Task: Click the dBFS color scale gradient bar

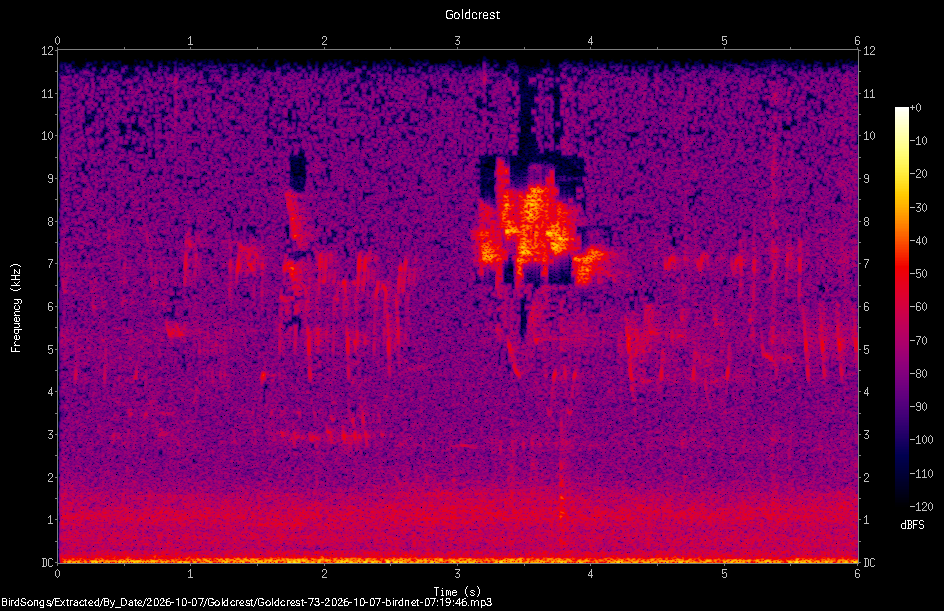Action: 901,307
